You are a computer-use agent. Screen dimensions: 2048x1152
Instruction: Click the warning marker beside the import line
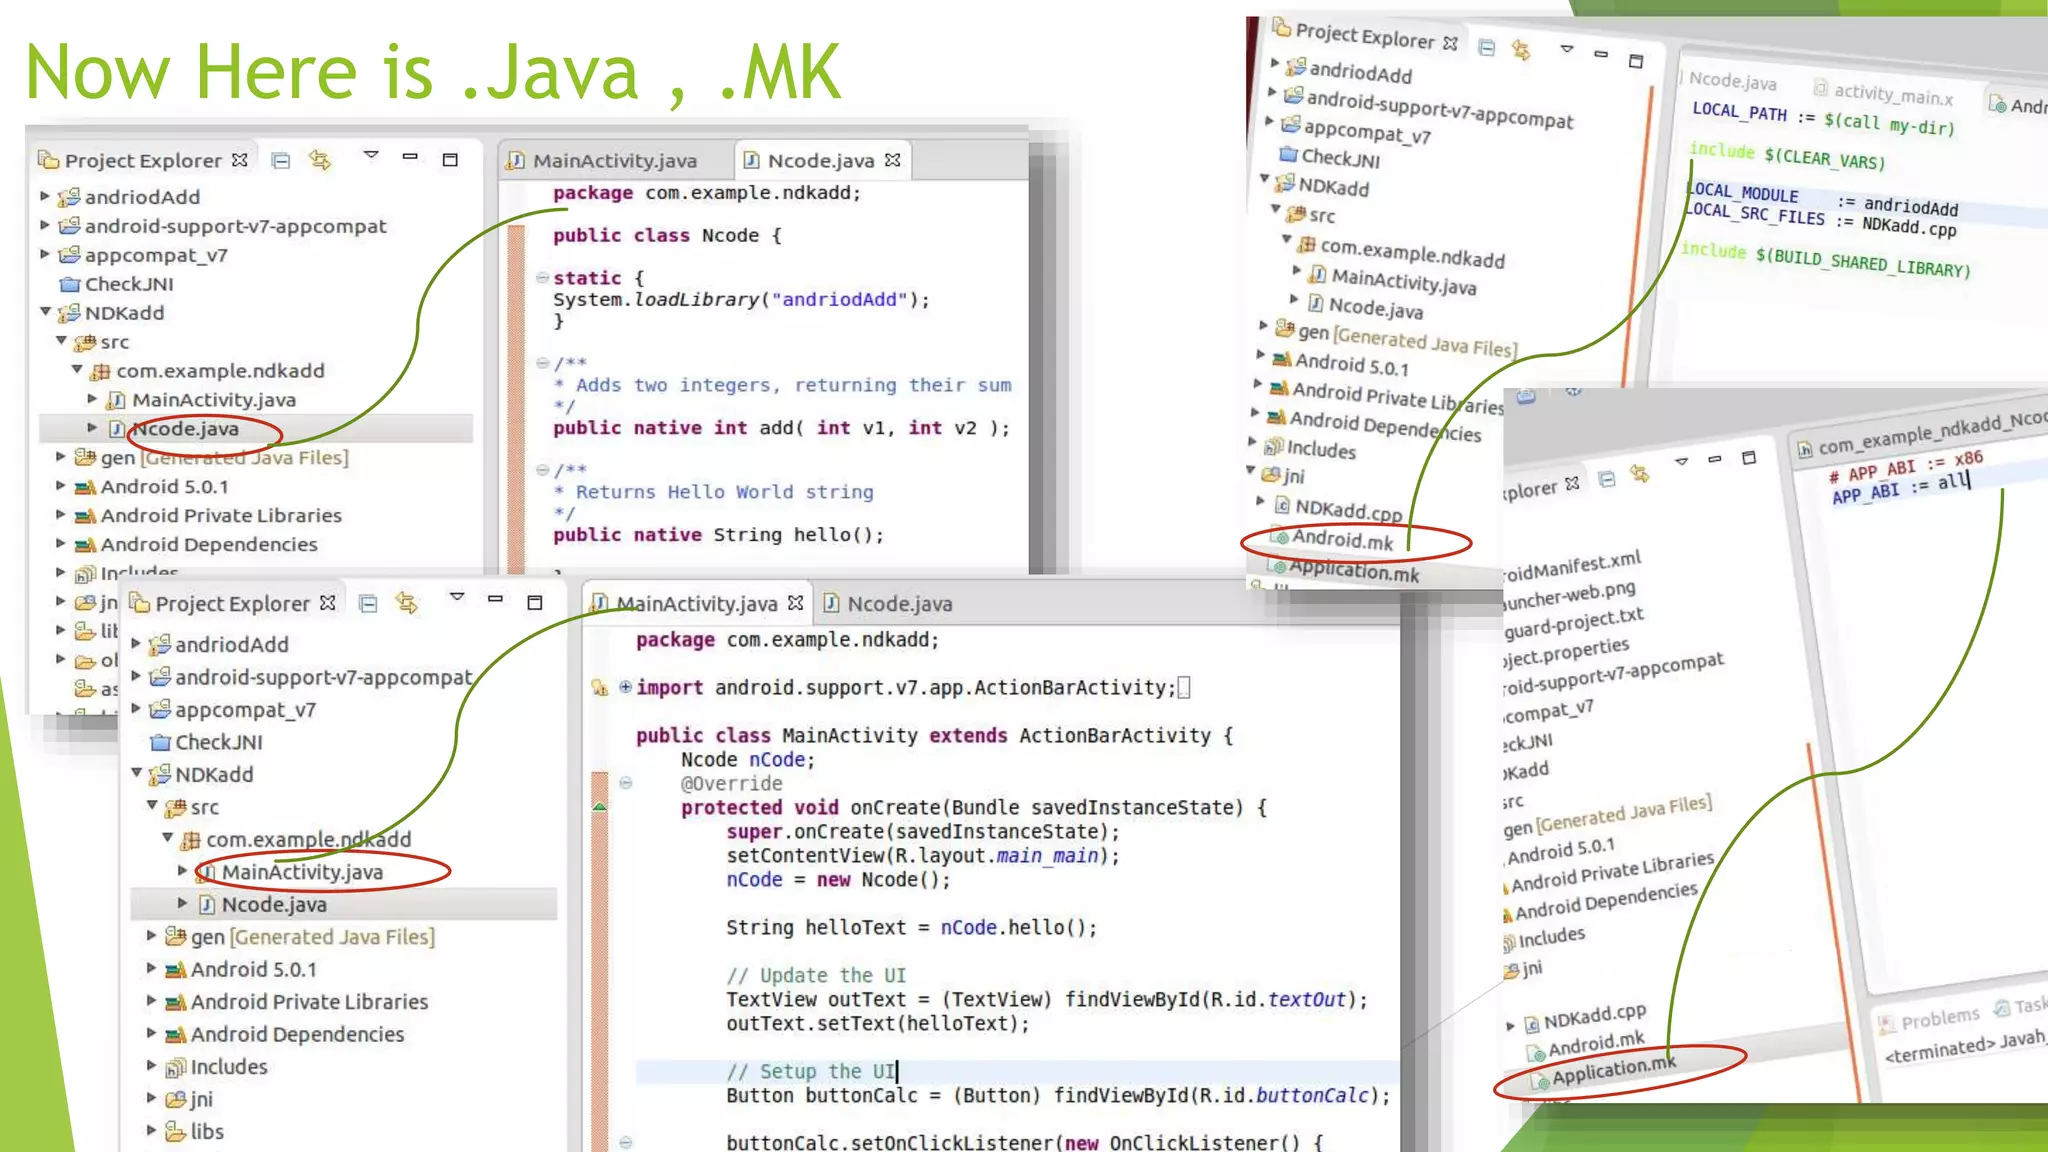600,687
